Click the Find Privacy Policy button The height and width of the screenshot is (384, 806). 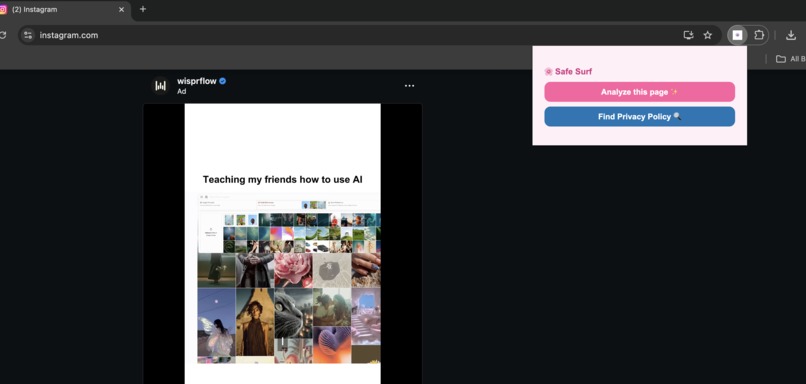[639, 117]
